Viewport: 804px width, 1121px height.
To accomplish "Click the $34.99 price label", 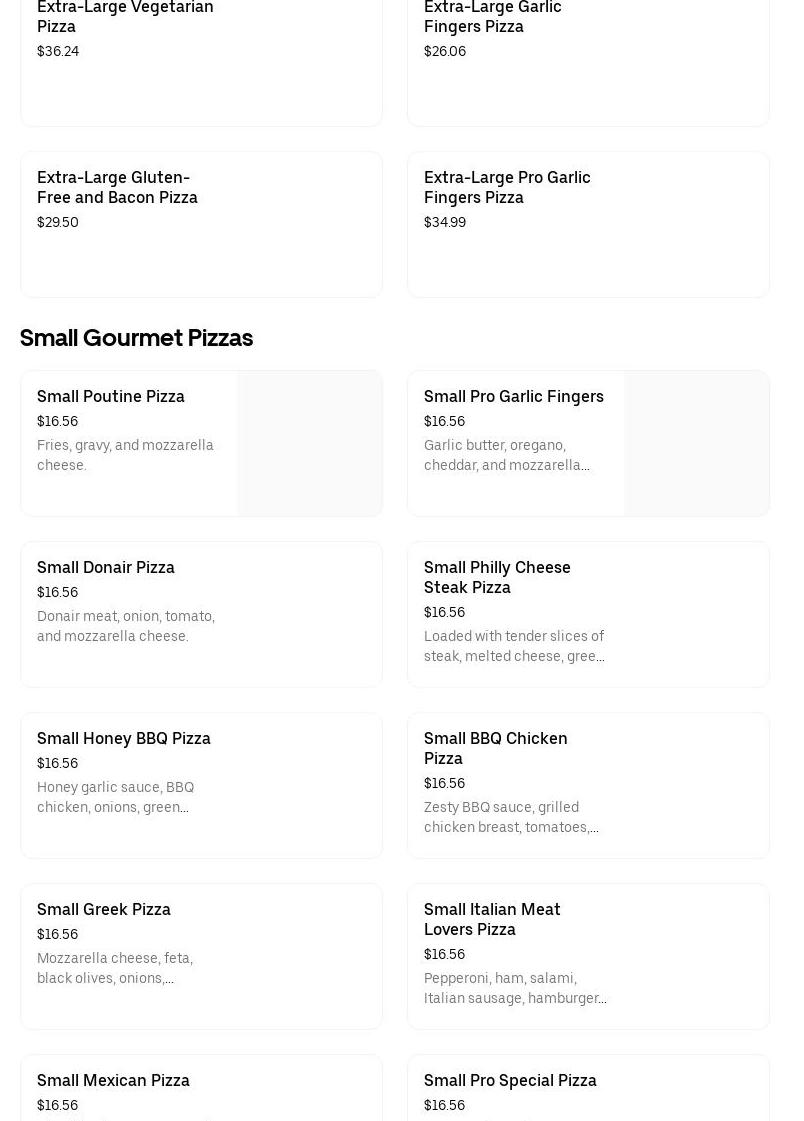I will (x=445, y=222).
